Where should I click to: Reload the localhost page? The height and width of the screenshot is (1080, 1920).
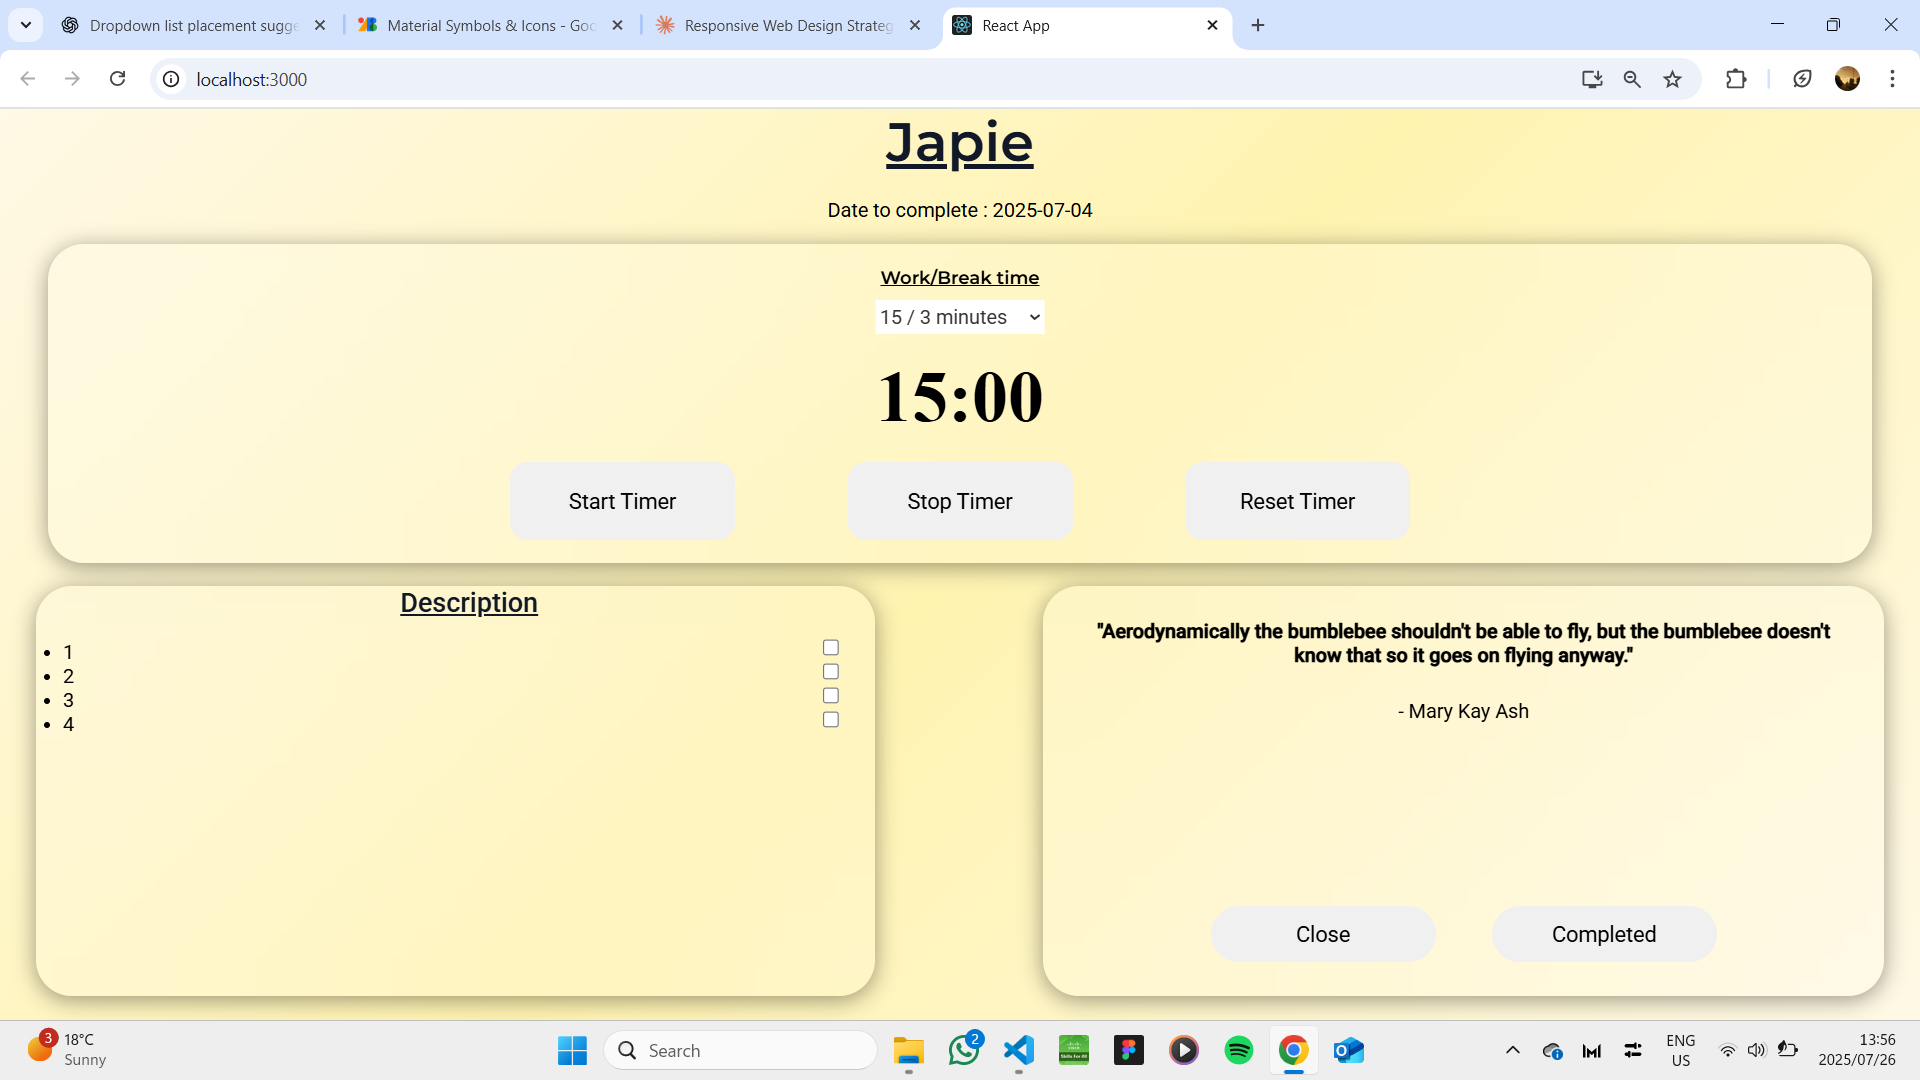(x=117, y=79)
